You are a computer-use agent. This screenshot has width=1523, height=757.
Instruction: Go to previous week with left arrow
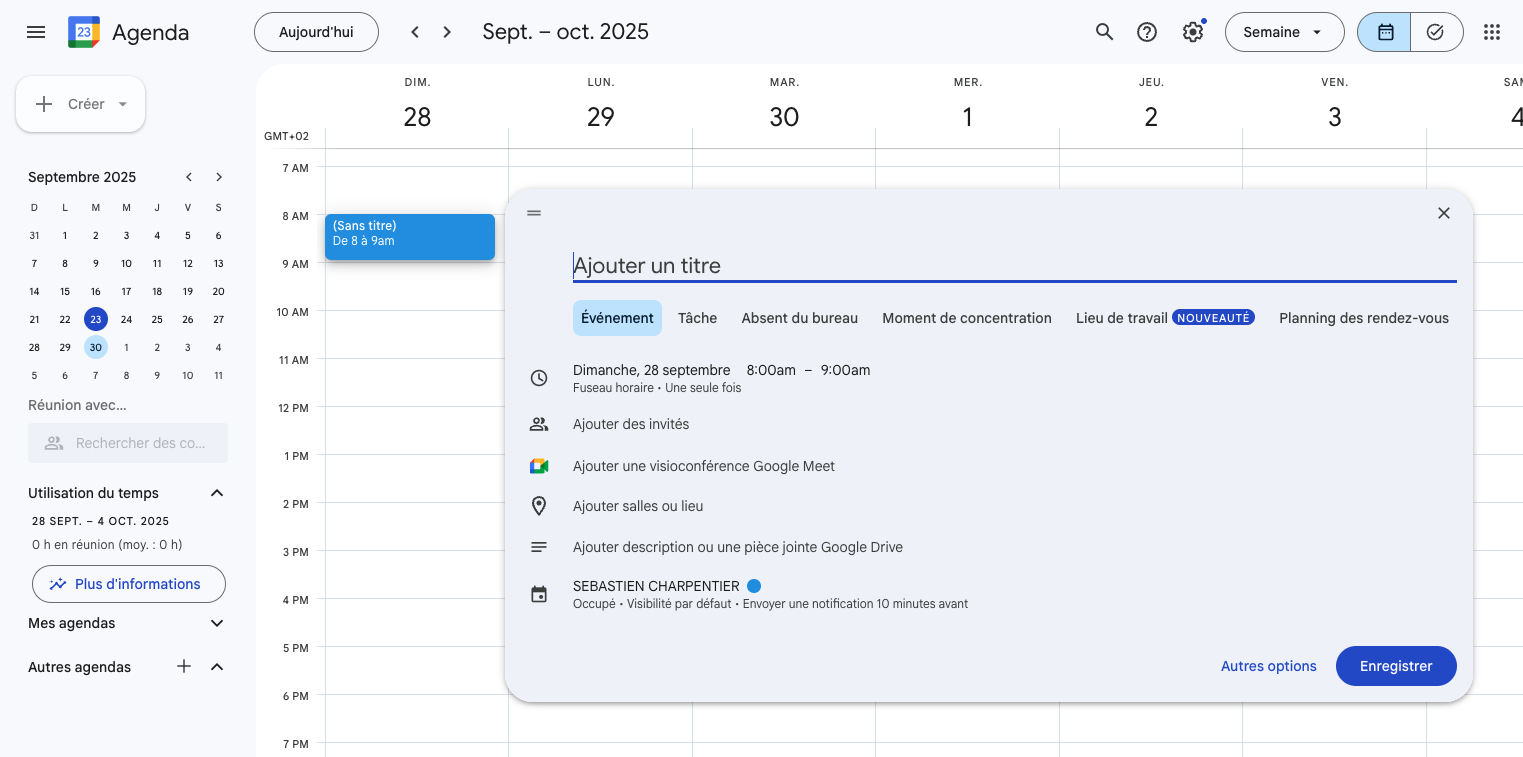click(415, 32)
